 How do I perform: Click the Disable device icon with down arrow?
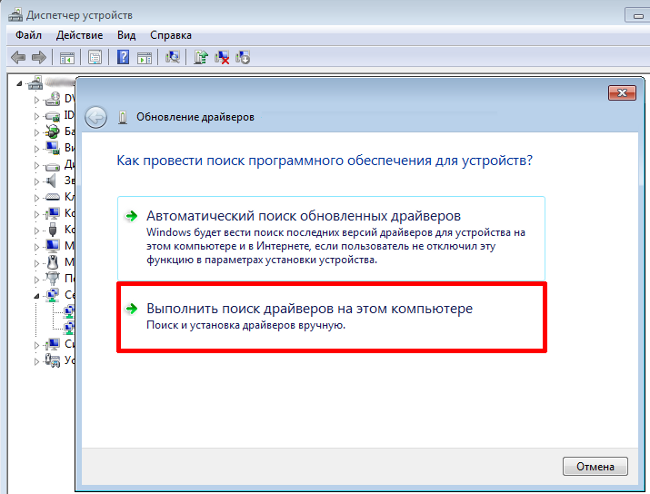(x=241, y=58)
